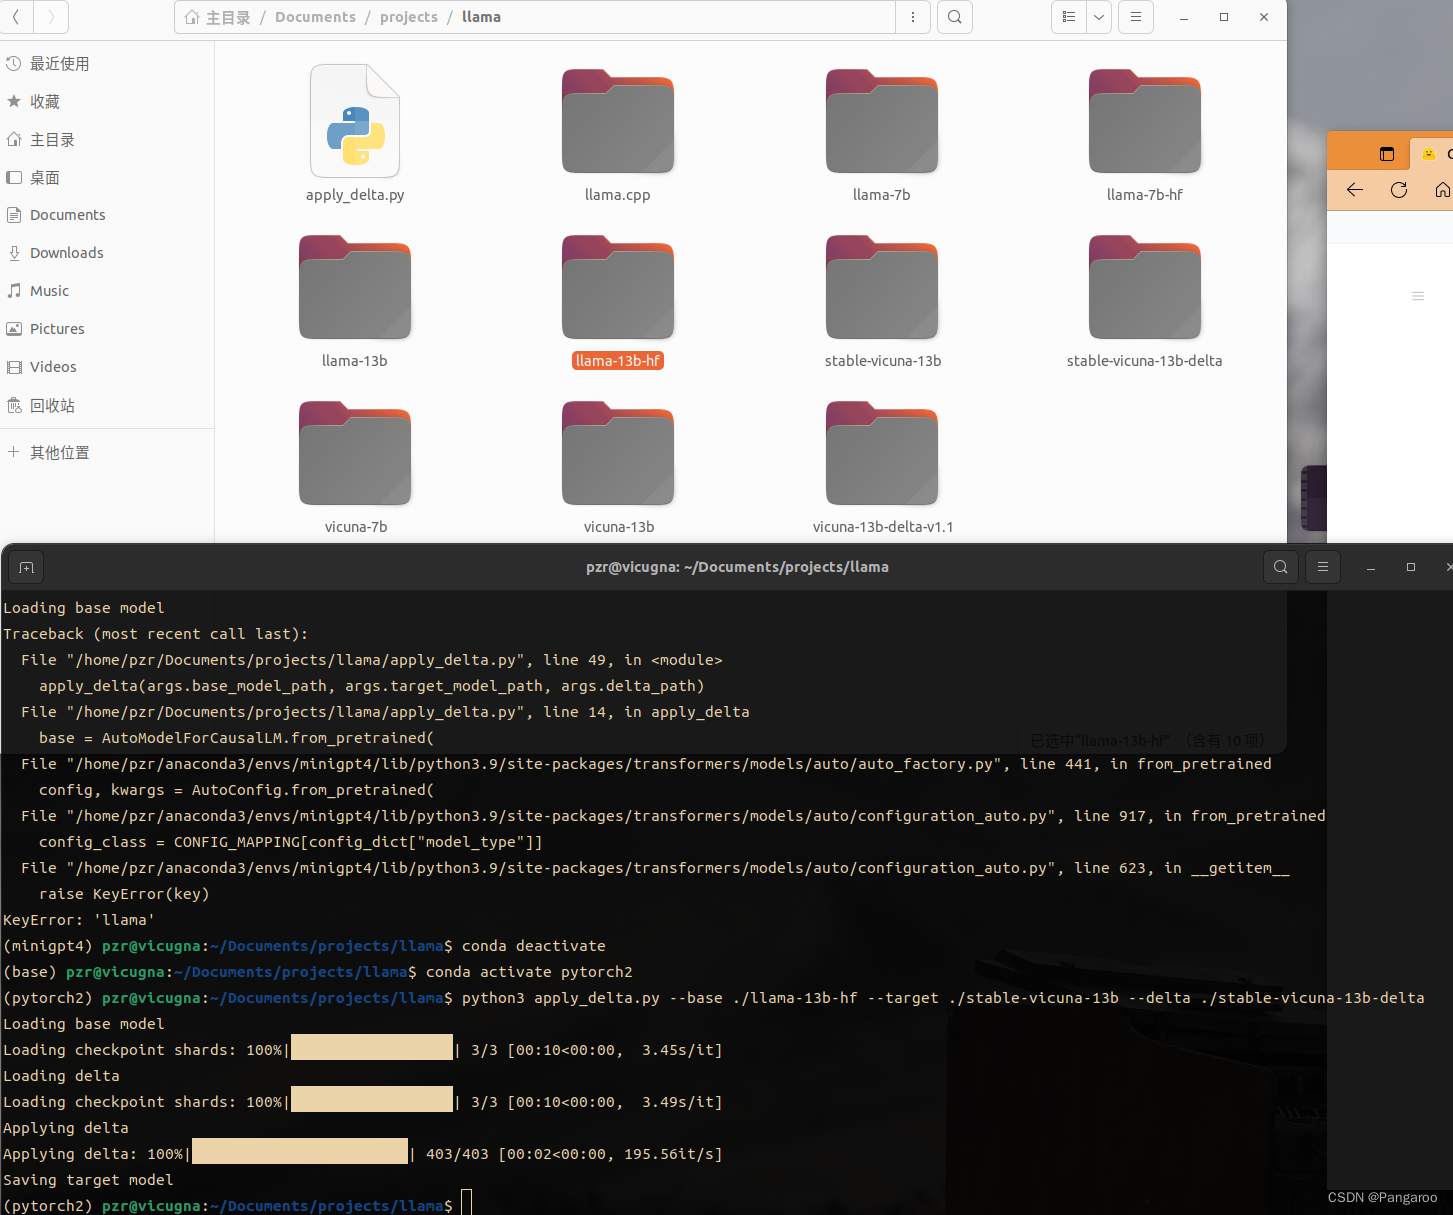Click the conda activate pytorch2 command
This screenshot has height=1215, width=1453.
click(x=529, y=972)
